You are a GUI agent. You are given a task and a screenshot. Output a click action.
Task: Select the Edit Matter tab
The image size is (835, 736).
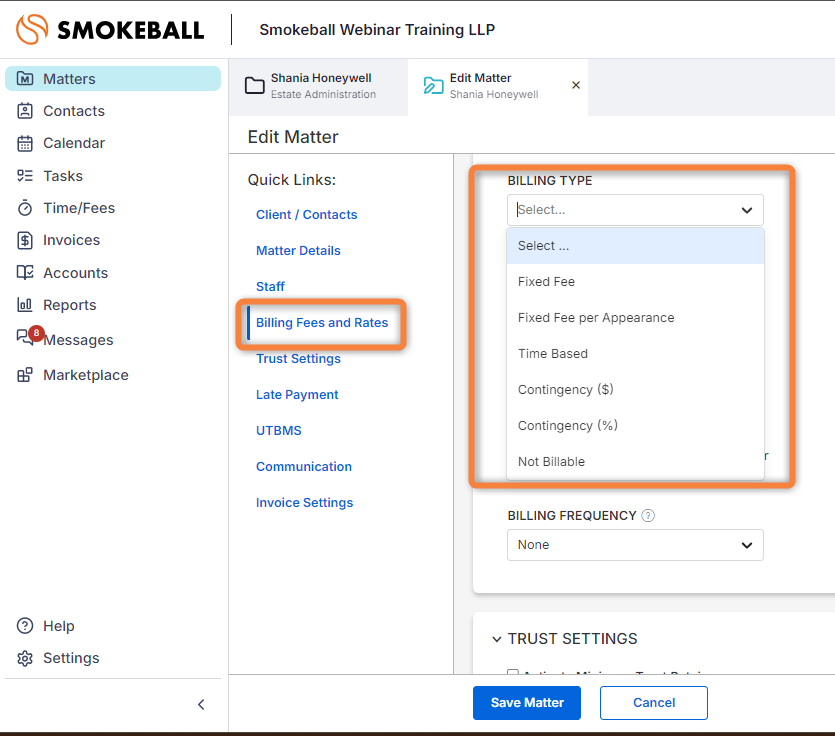(498, 87)
